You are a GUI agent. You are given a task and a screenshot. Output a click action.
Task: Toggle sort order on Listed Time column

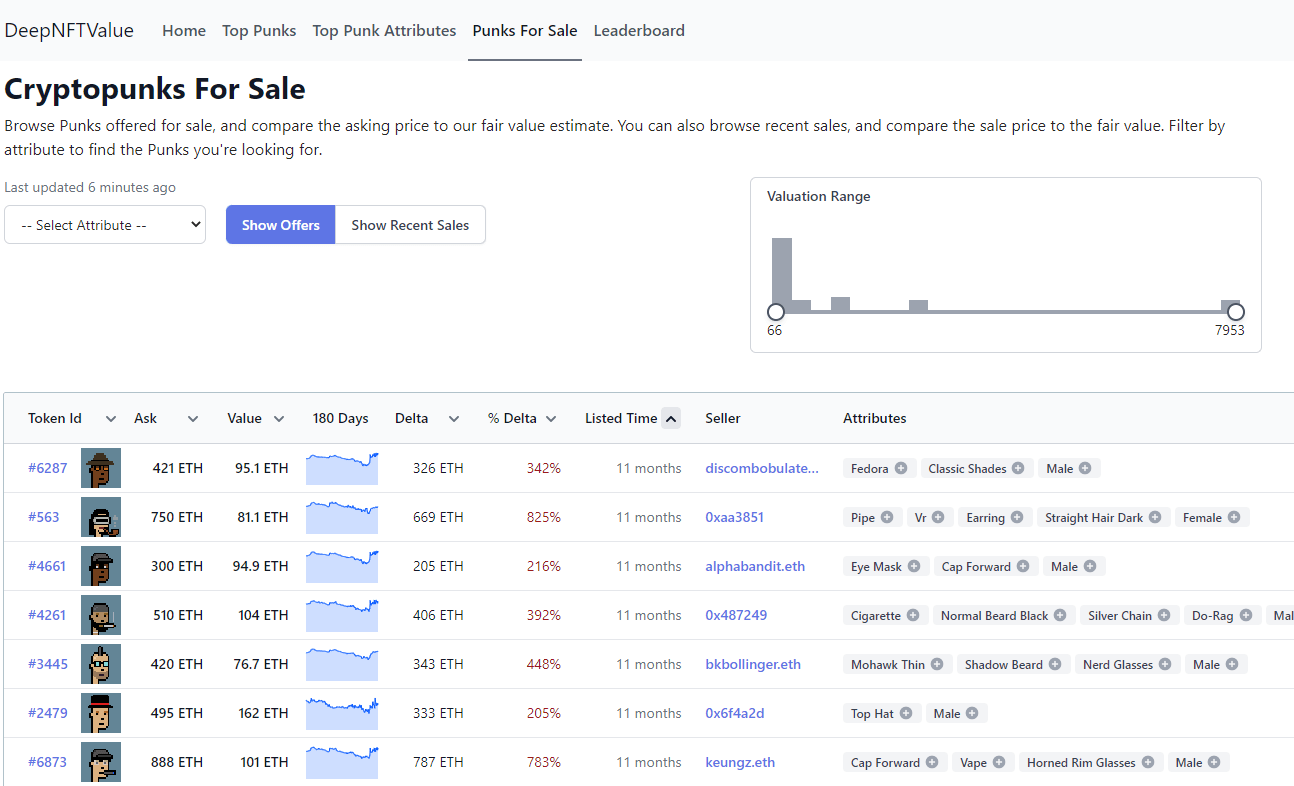click(670, 418)
